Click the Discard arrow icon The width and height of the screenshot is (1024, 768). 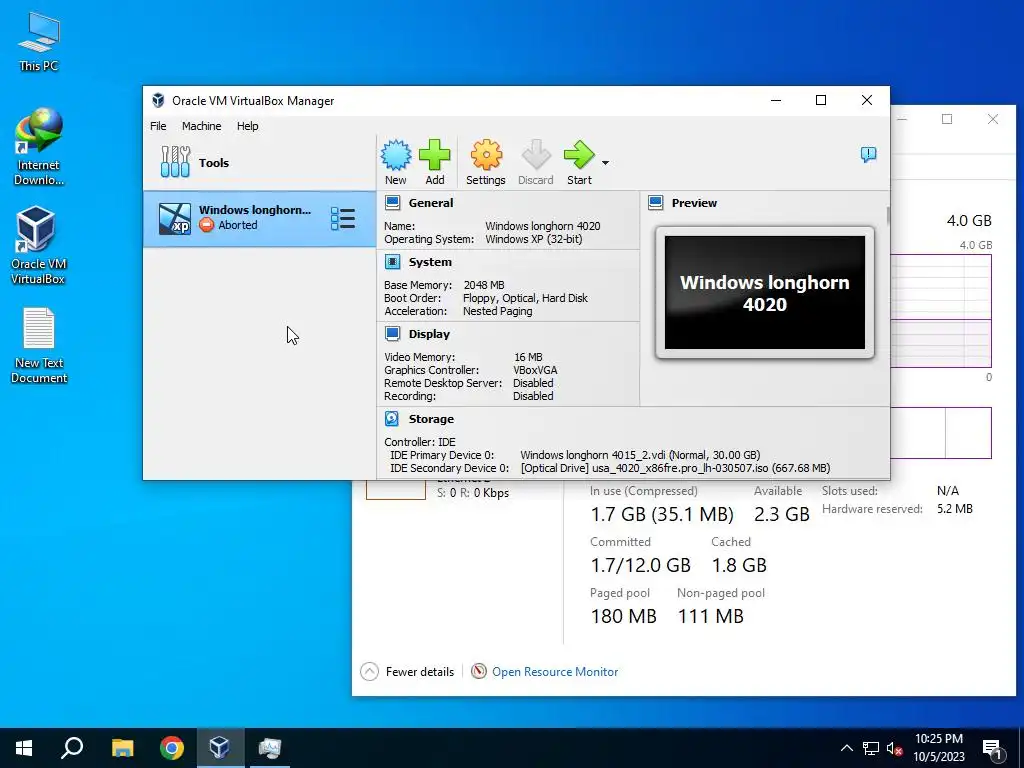pos(536,155)
